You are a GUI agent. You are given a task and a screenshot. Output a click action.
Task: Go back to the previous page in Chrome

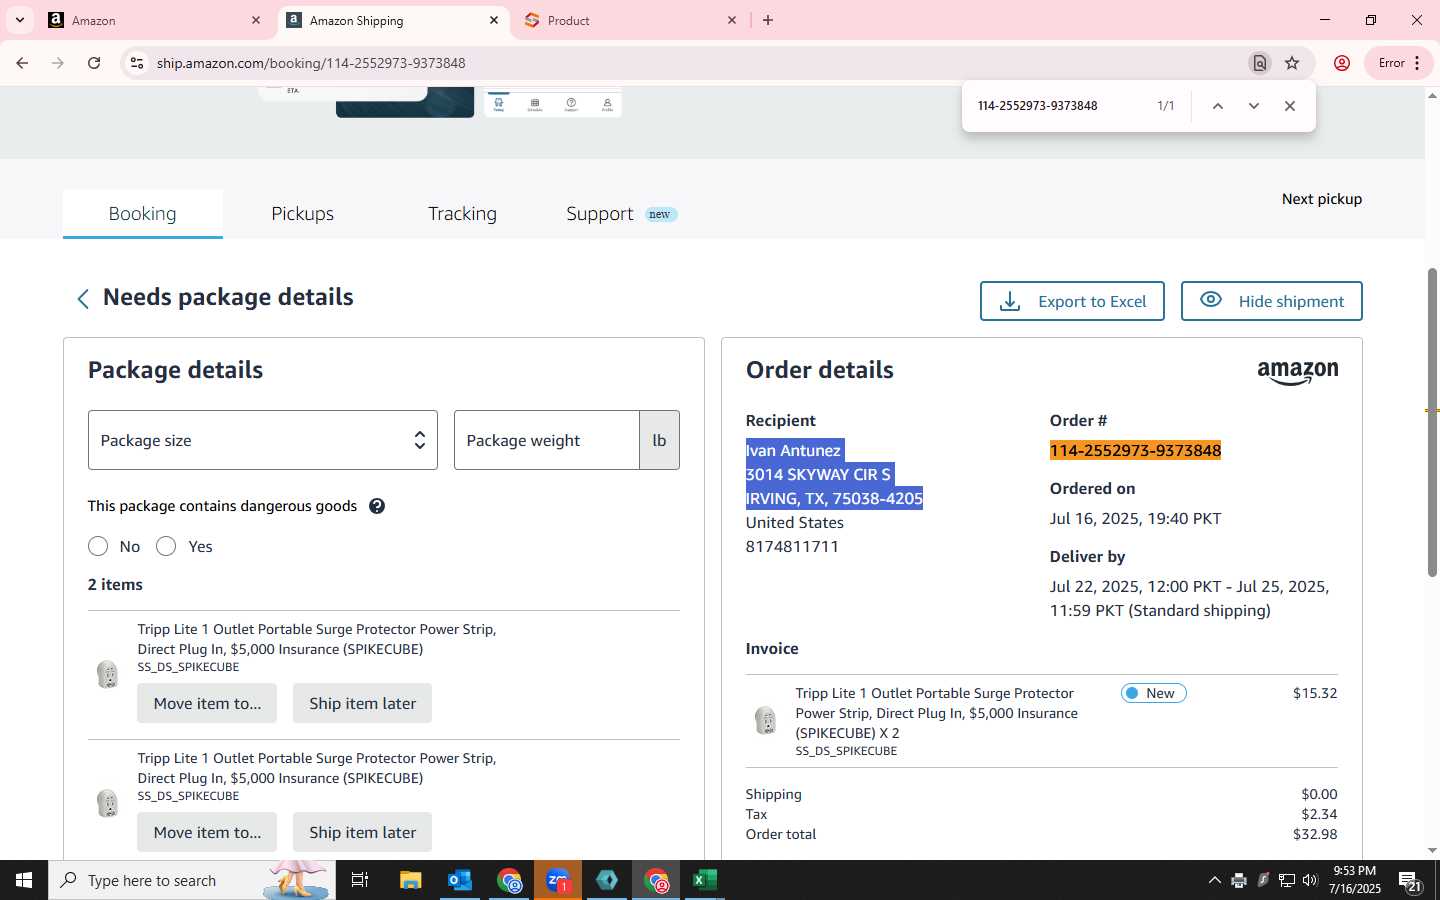tap(22, 63)
